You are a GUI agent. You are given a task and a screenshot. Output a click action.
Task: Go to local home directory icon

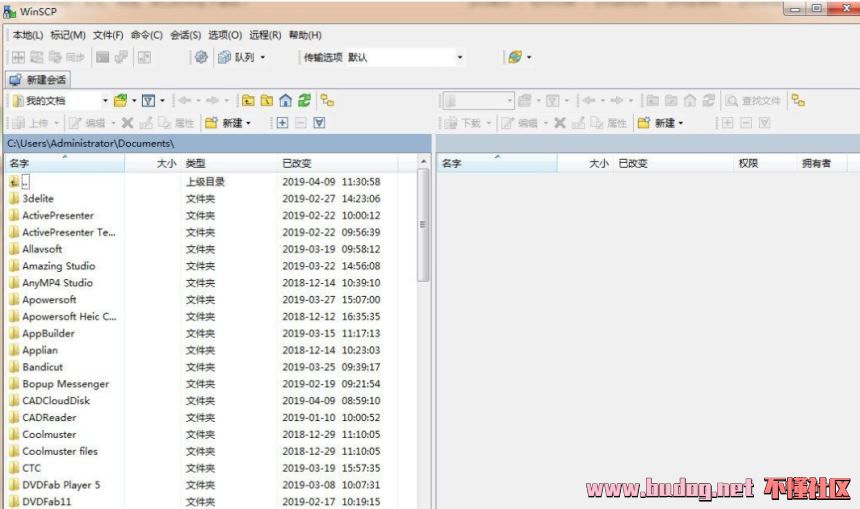[285, 100]
